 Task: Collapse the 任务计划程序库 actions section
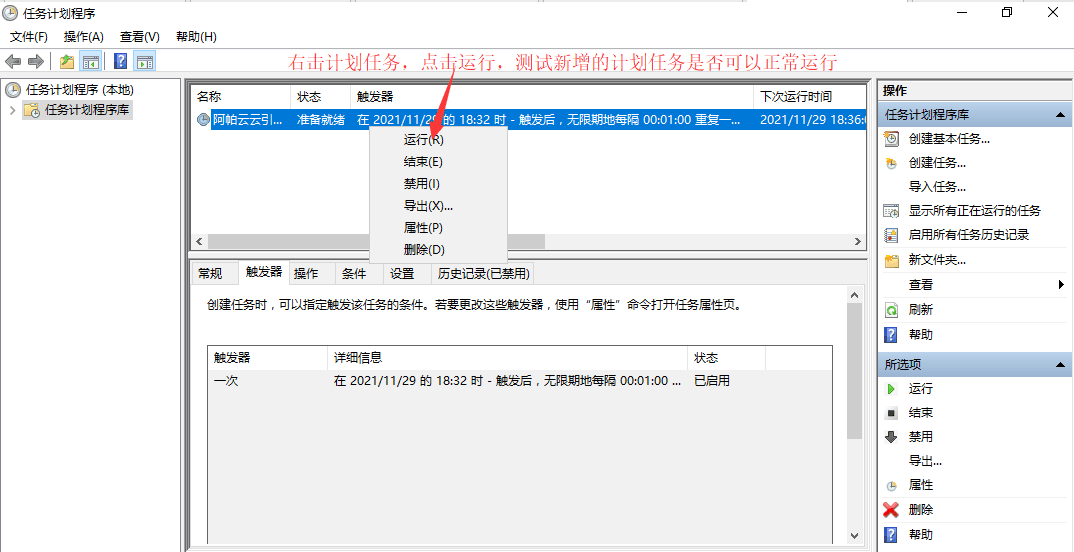(1061, 116)
